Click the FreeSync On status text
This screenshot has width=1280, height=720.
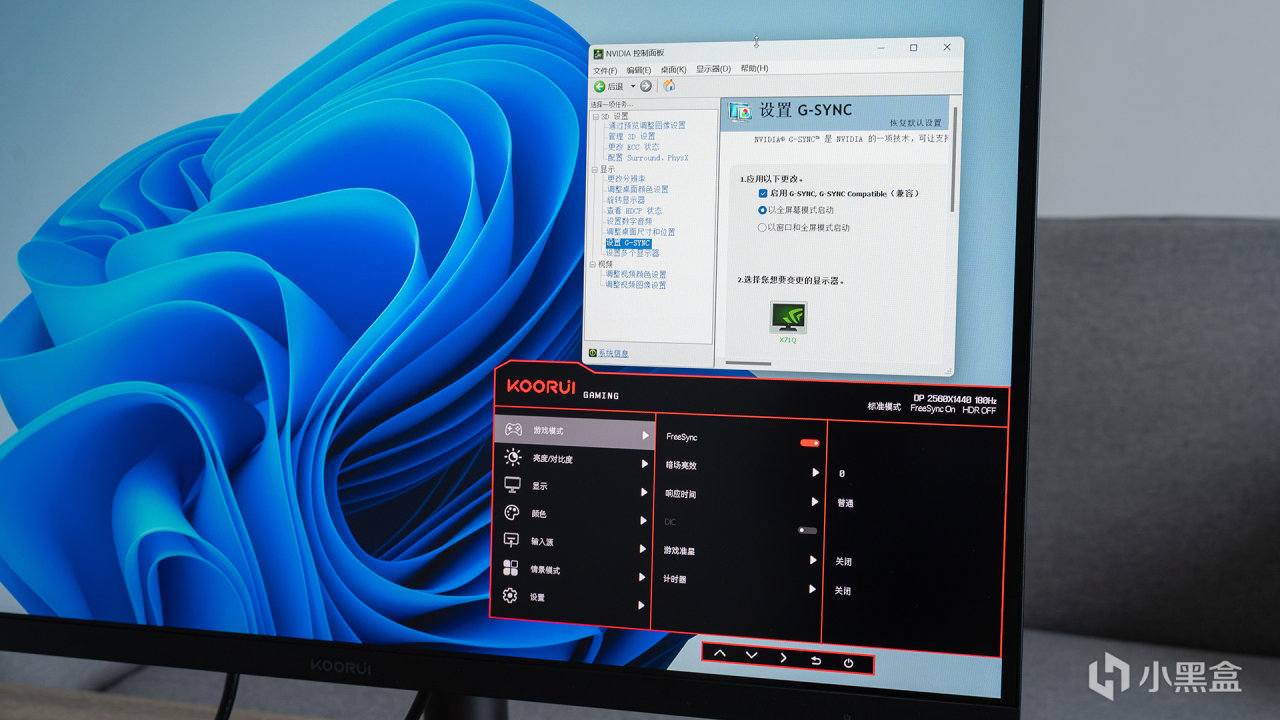pos(933,409)
